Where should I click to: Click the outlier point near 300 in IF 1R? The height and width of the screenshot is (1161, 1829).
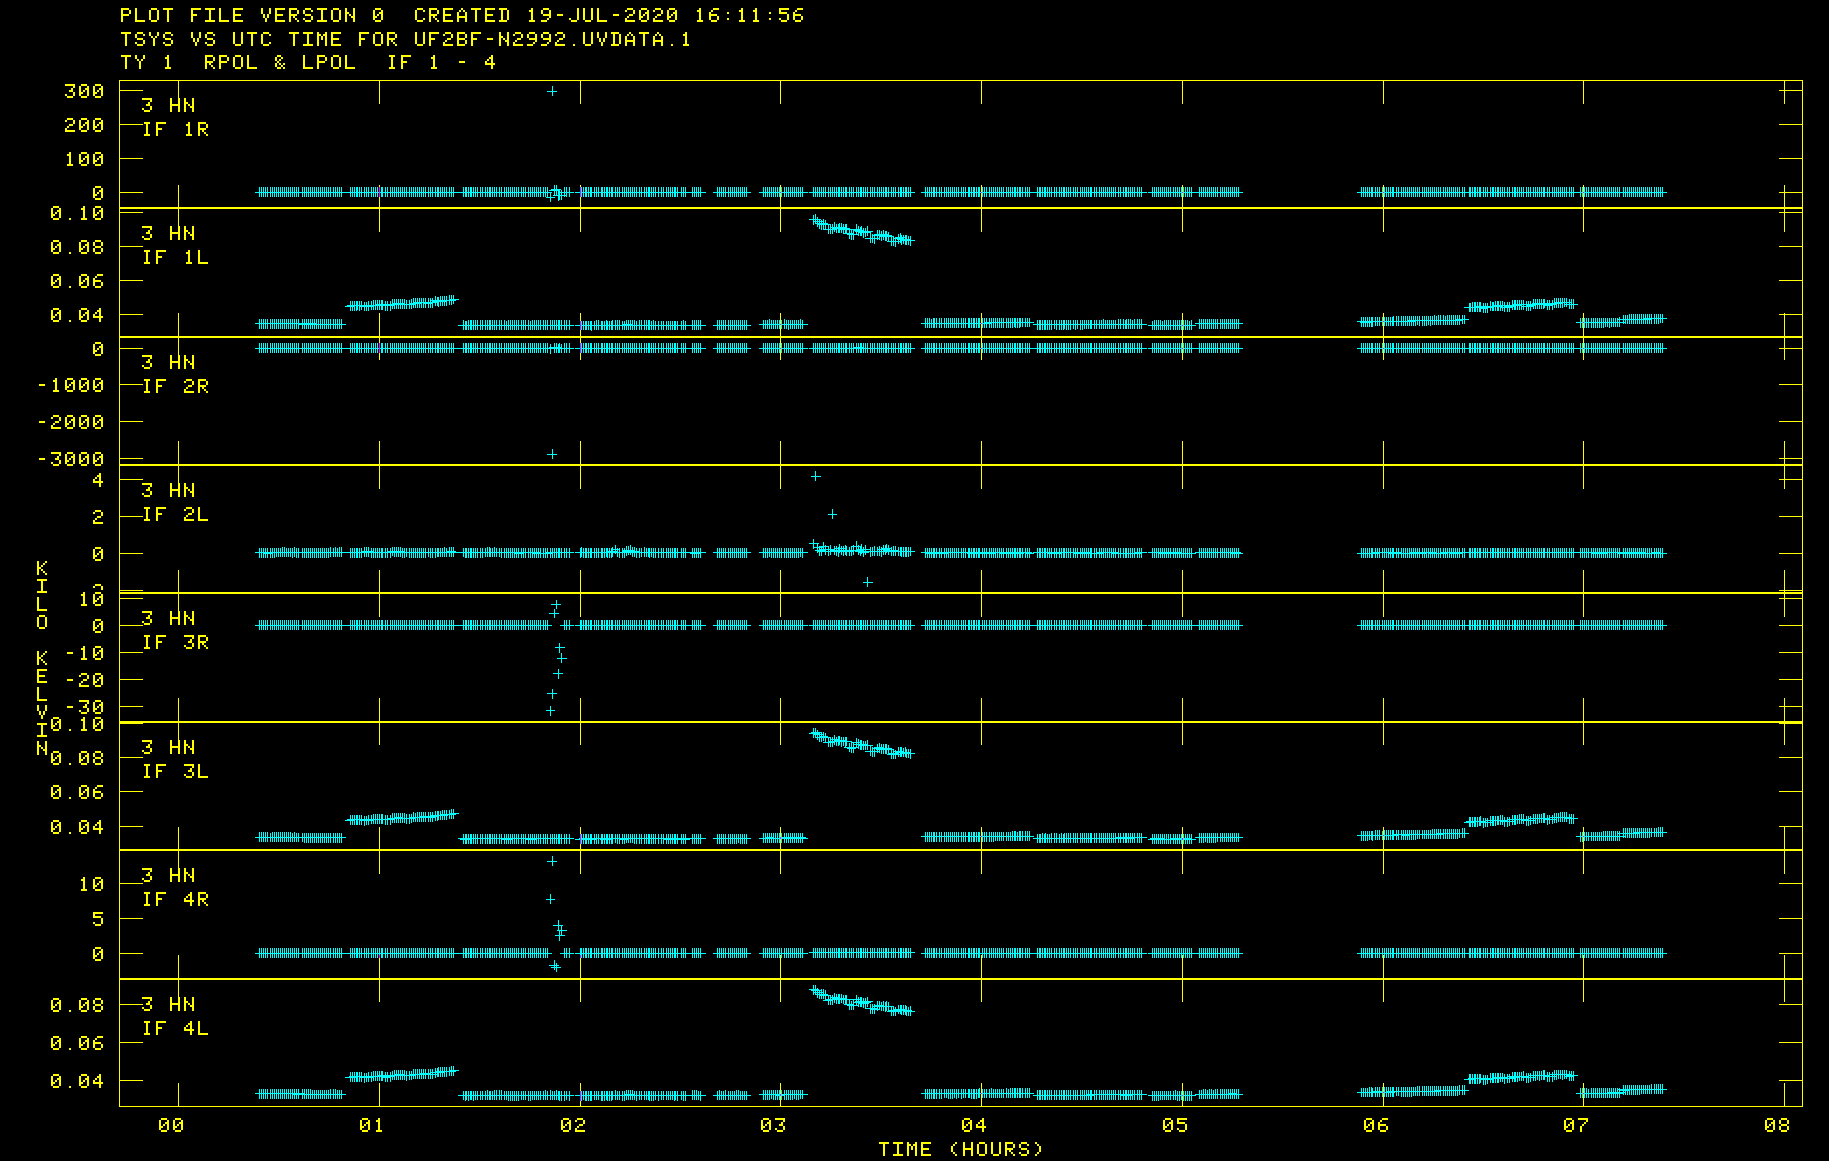pos(552,91)
